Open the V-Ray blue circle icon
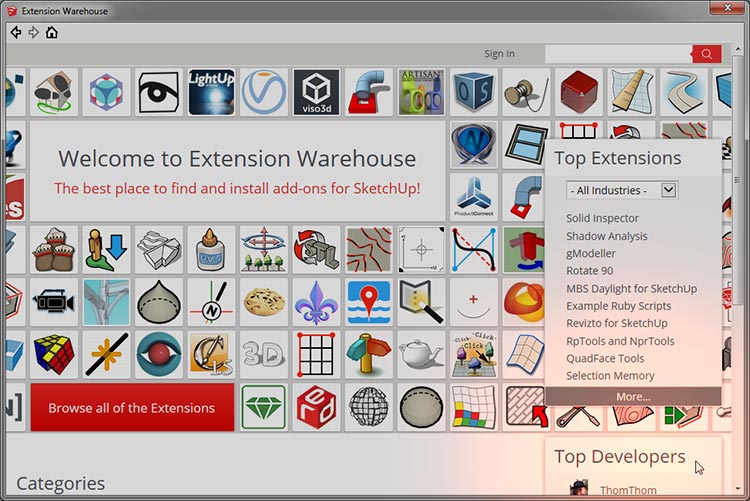This screenshot has width=750, height=501. tap(264, 92)
